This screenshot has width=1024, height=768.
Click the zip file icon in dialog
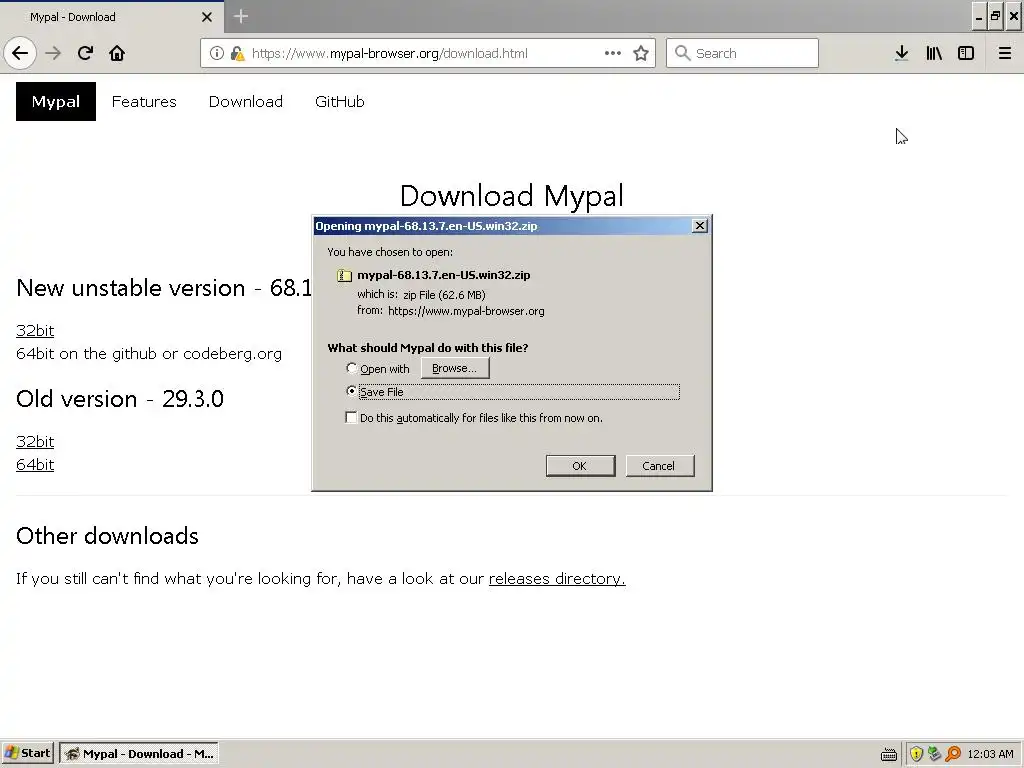(x=344, y=276)
